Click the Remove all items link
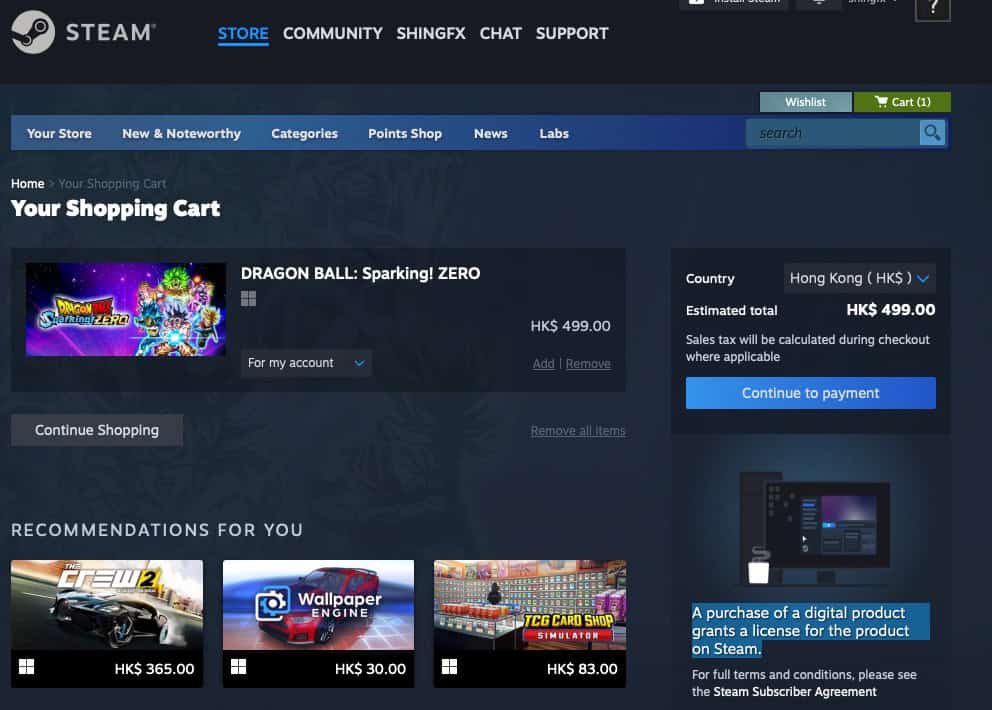992x710 pixels. pyautogui.click(x=577, y=430)
